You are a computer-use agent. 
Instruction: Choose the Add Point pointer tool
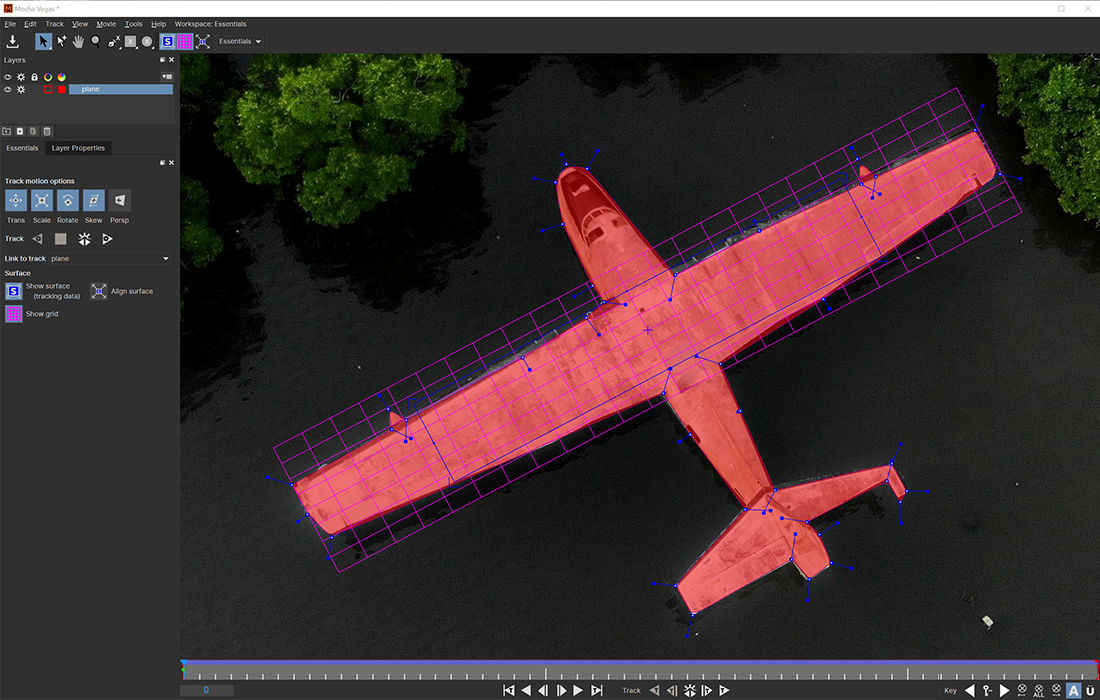coord(61,41)
